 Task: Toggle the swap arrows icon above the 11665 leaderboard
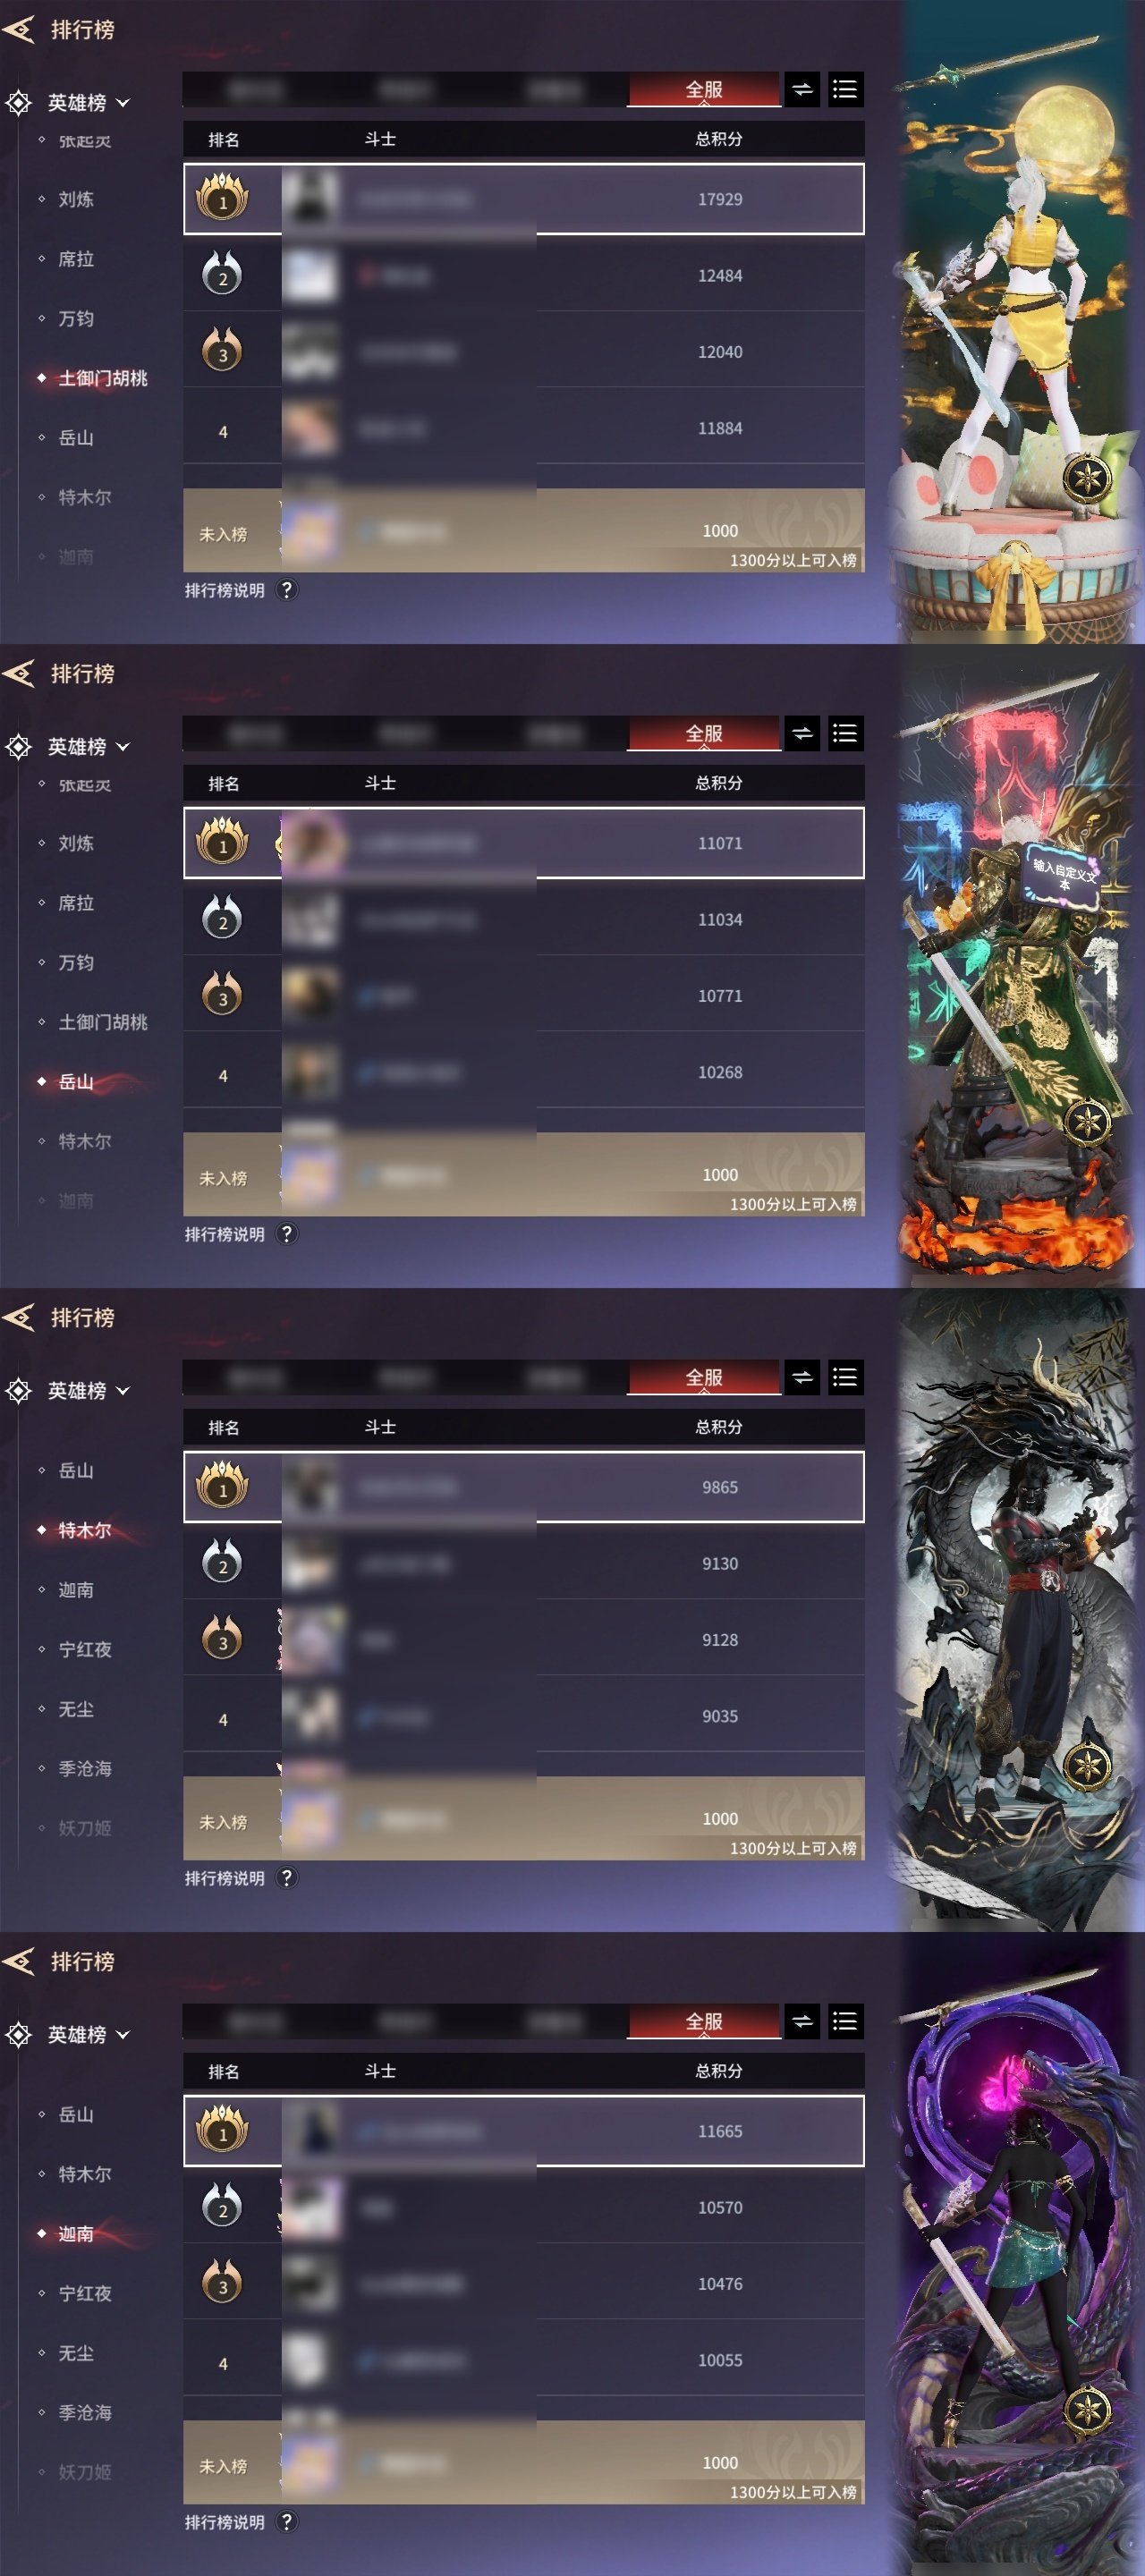[x=802, y=2021]
